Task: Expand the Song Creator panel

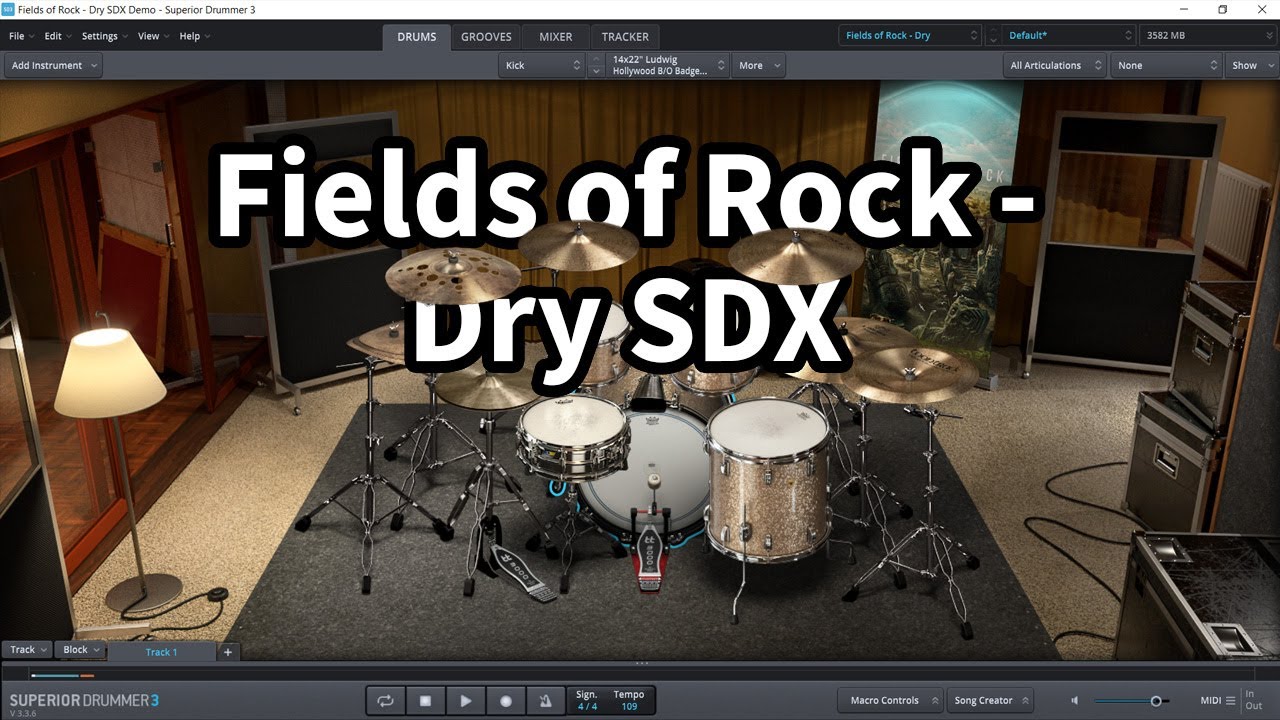Action: 990,701
